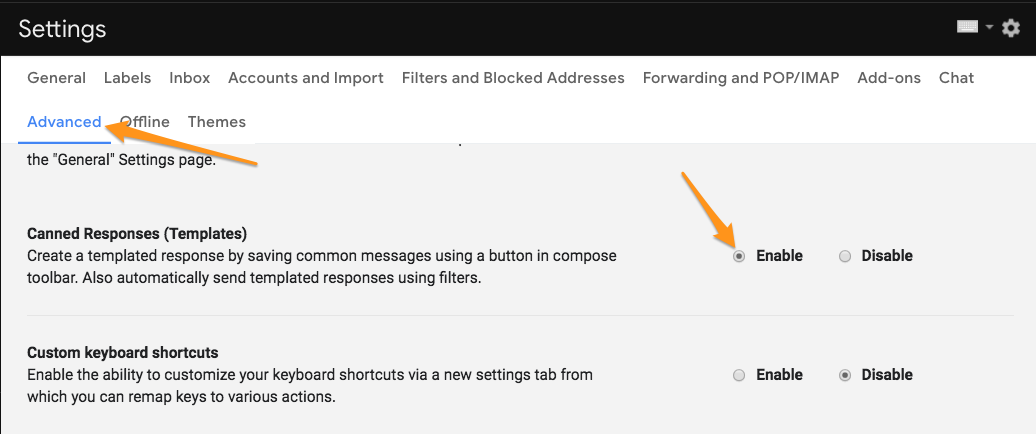Click the Canned Responses (Templates) heading
Viewport: 1036px width, 434px height.
137,234
